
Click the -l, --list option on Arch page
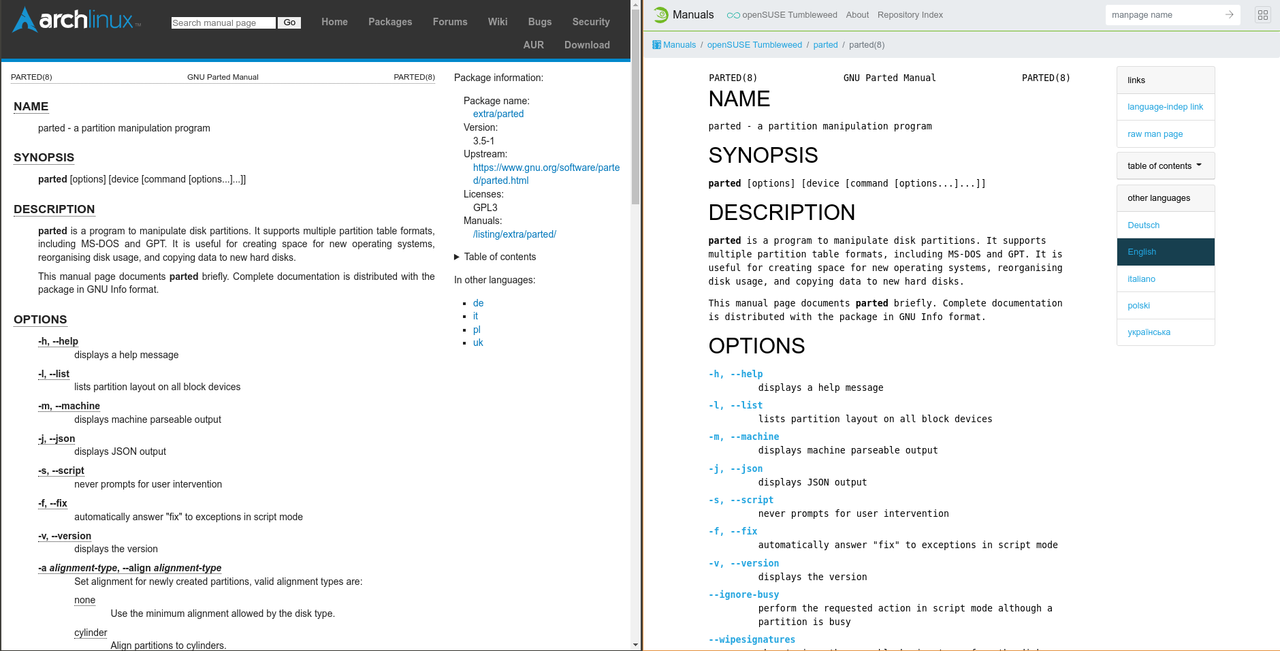pos(54,374)
